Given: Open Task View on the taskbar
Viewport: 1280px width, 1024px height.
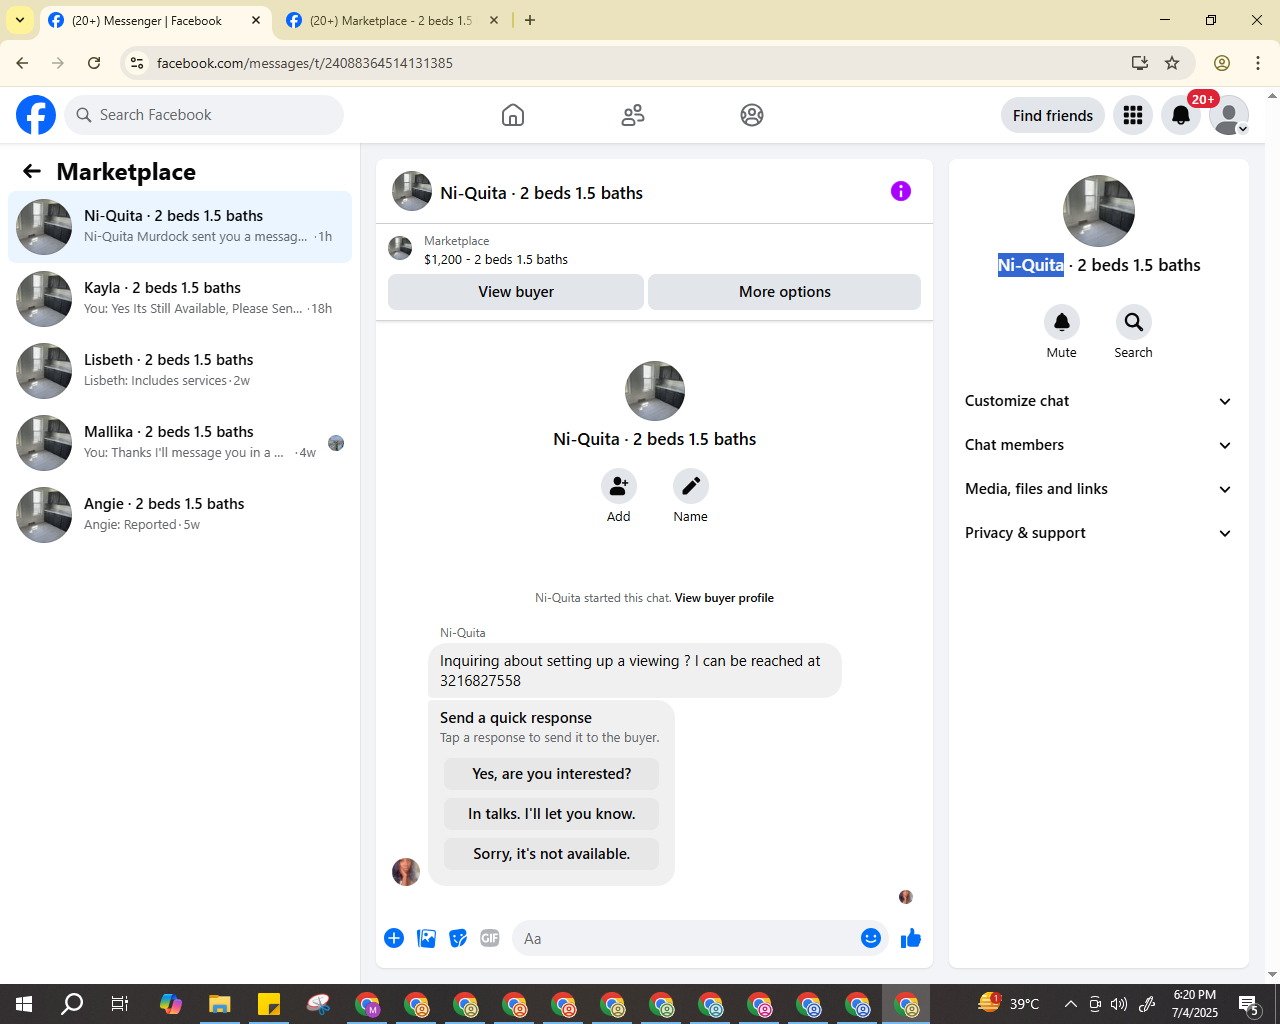Looking at the screenshot, I should pos(120,1004).
